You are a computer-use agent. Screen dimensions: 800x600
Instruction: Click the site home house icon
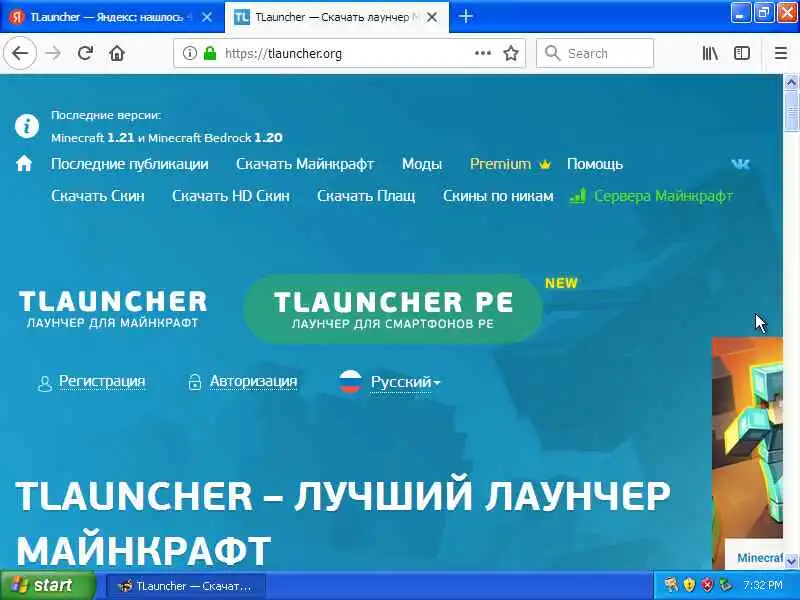click(24, 164)
